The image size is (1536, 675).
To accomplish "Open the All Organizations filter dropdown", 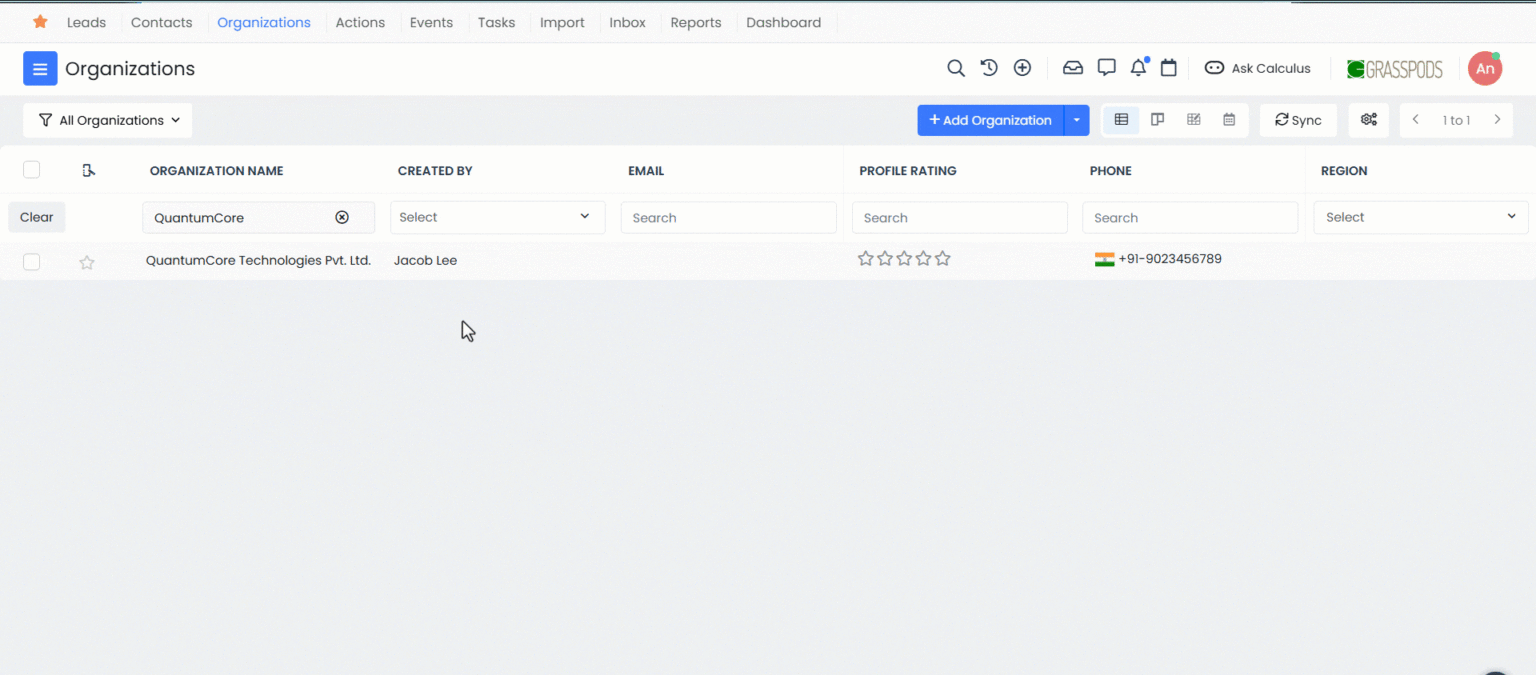I will click(x=108, y=120).
